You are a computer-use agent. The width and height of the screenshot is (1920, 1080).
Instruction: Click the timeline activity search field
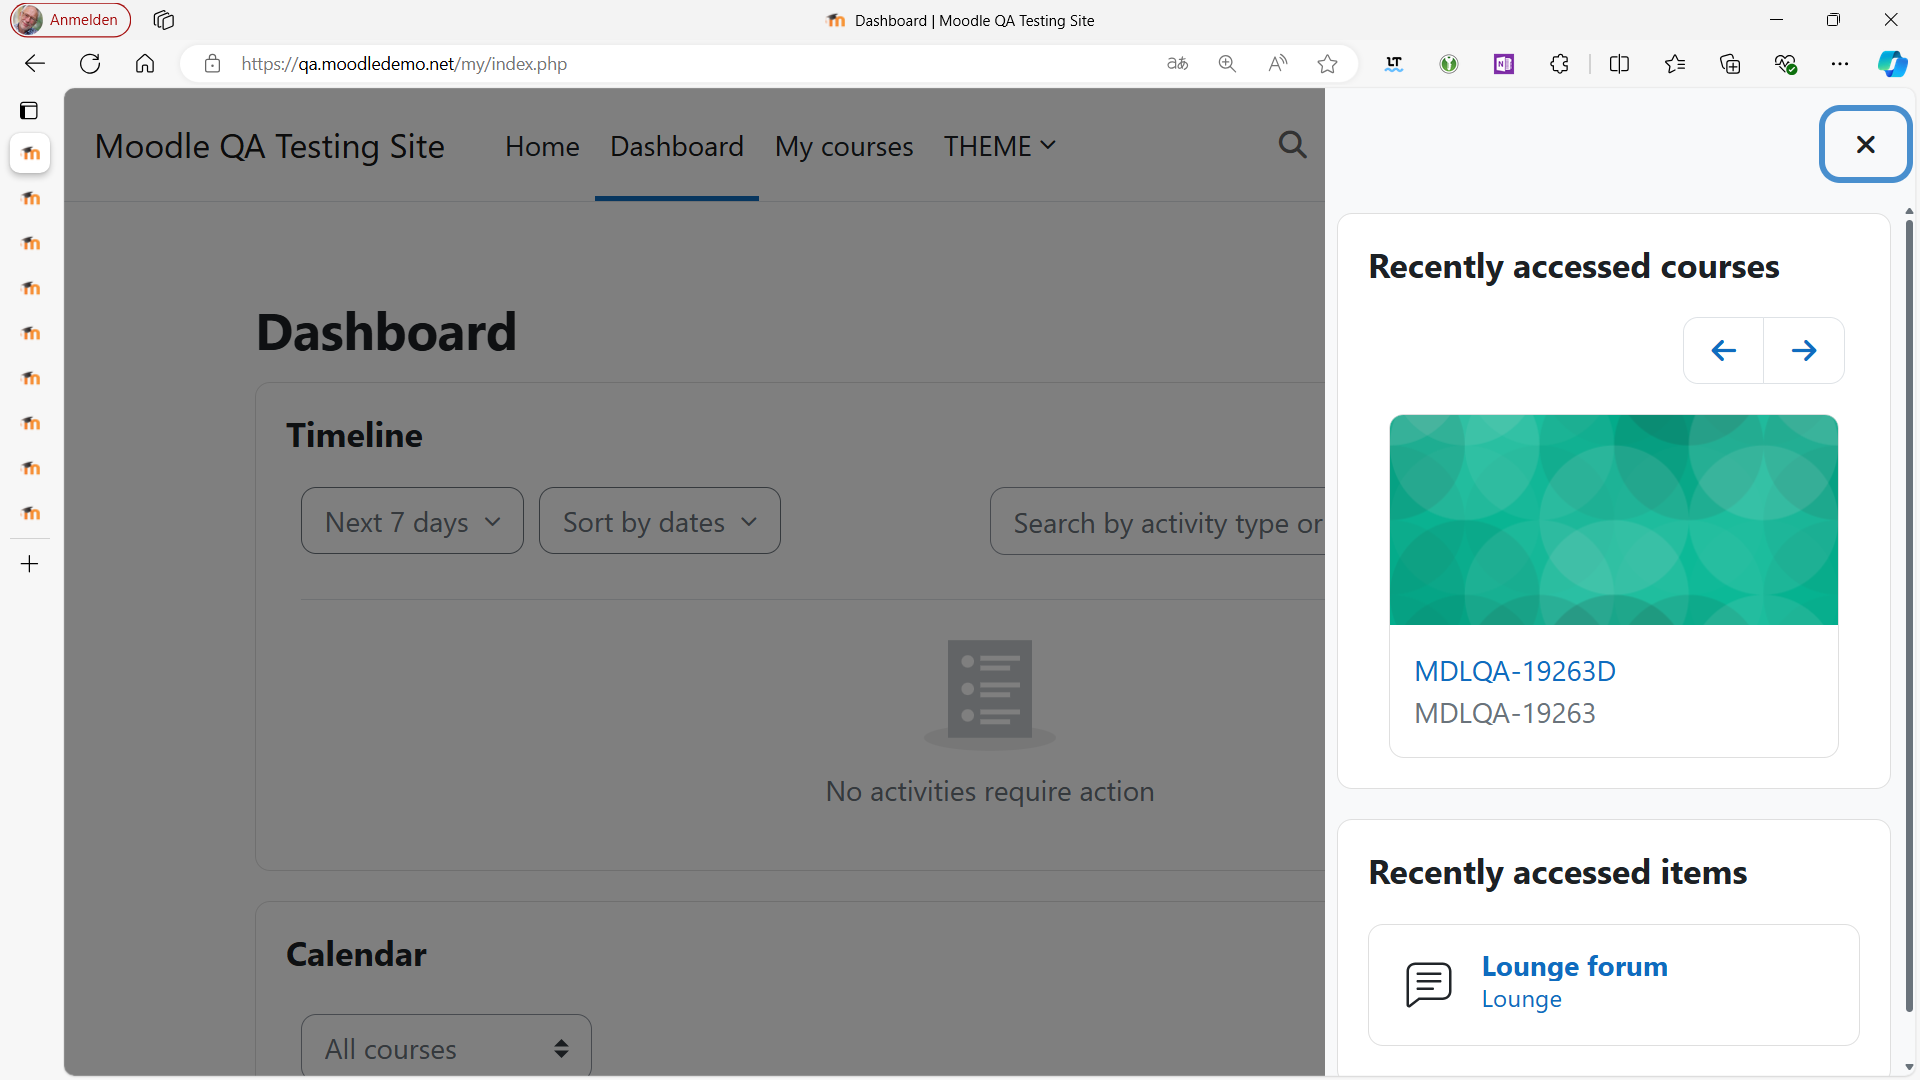coord(1158,521)
